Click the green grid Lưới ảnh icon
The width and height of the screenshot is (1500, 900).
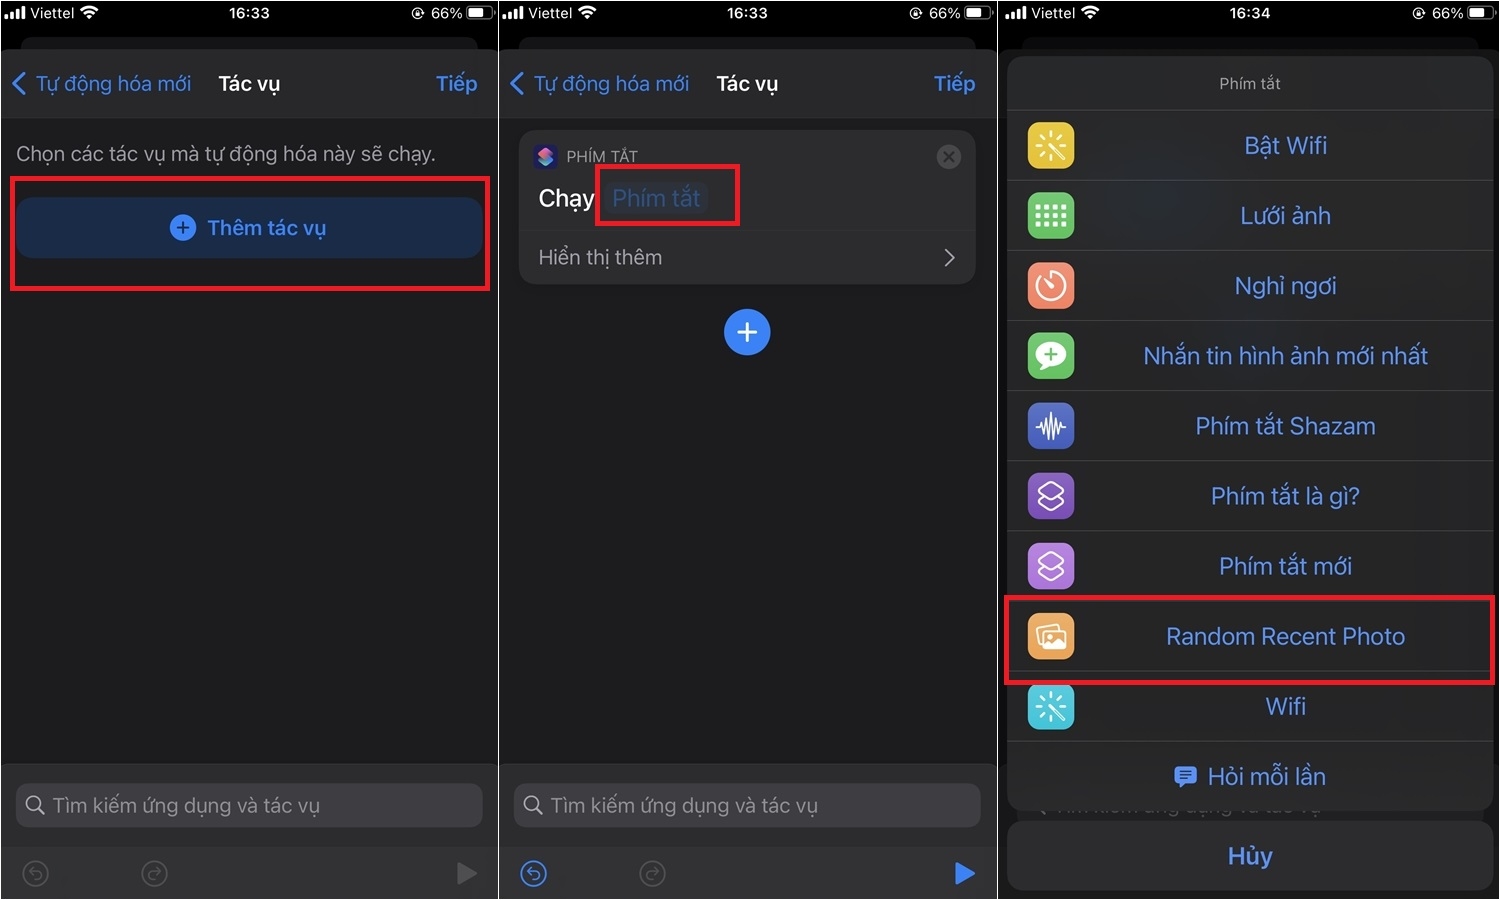pyautogui.click(x=1051, y=216)
